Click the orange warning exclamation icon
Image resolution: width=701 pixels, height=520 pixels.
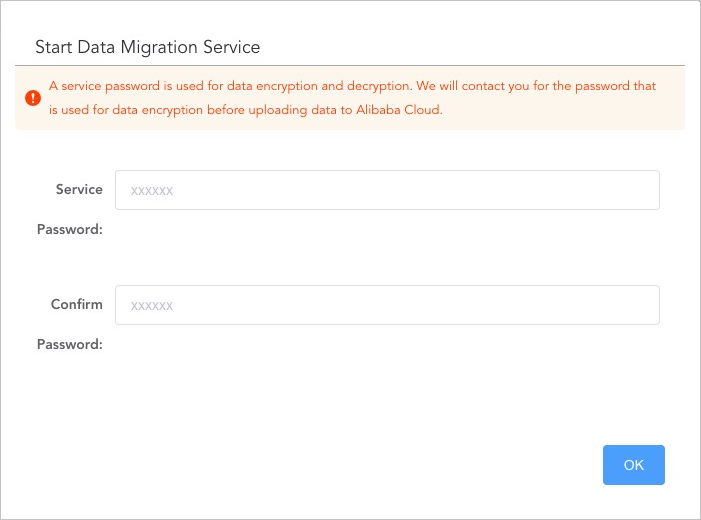tap(33, 98)
